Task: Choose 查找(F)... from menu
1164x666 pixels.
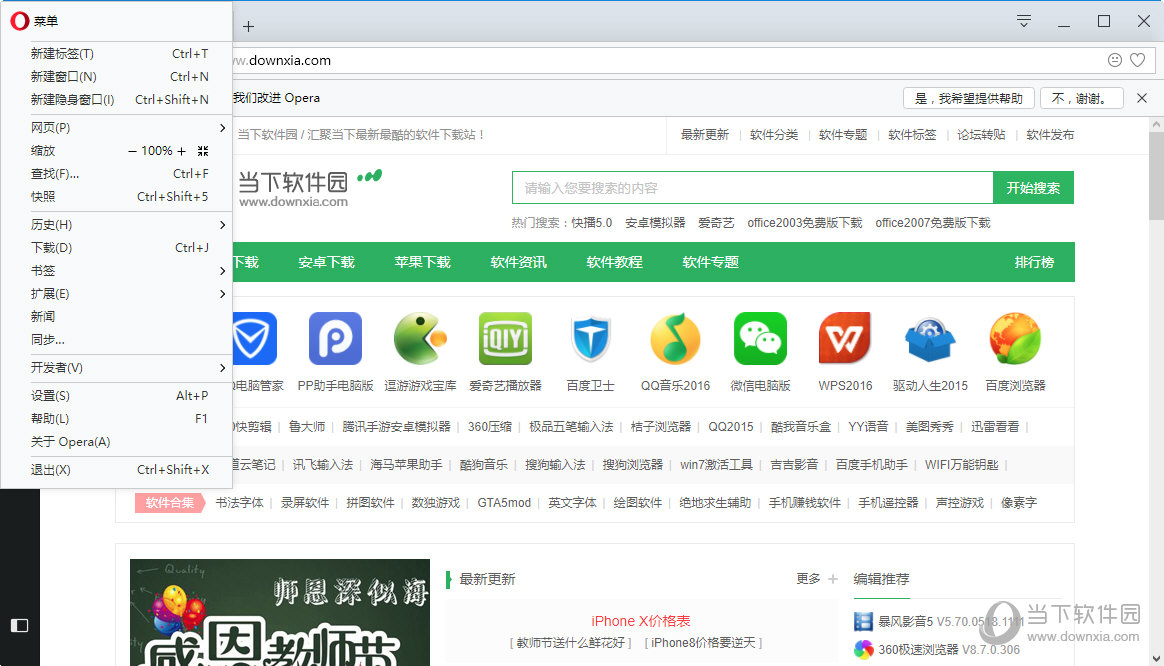Action: [x=117, y=174]
